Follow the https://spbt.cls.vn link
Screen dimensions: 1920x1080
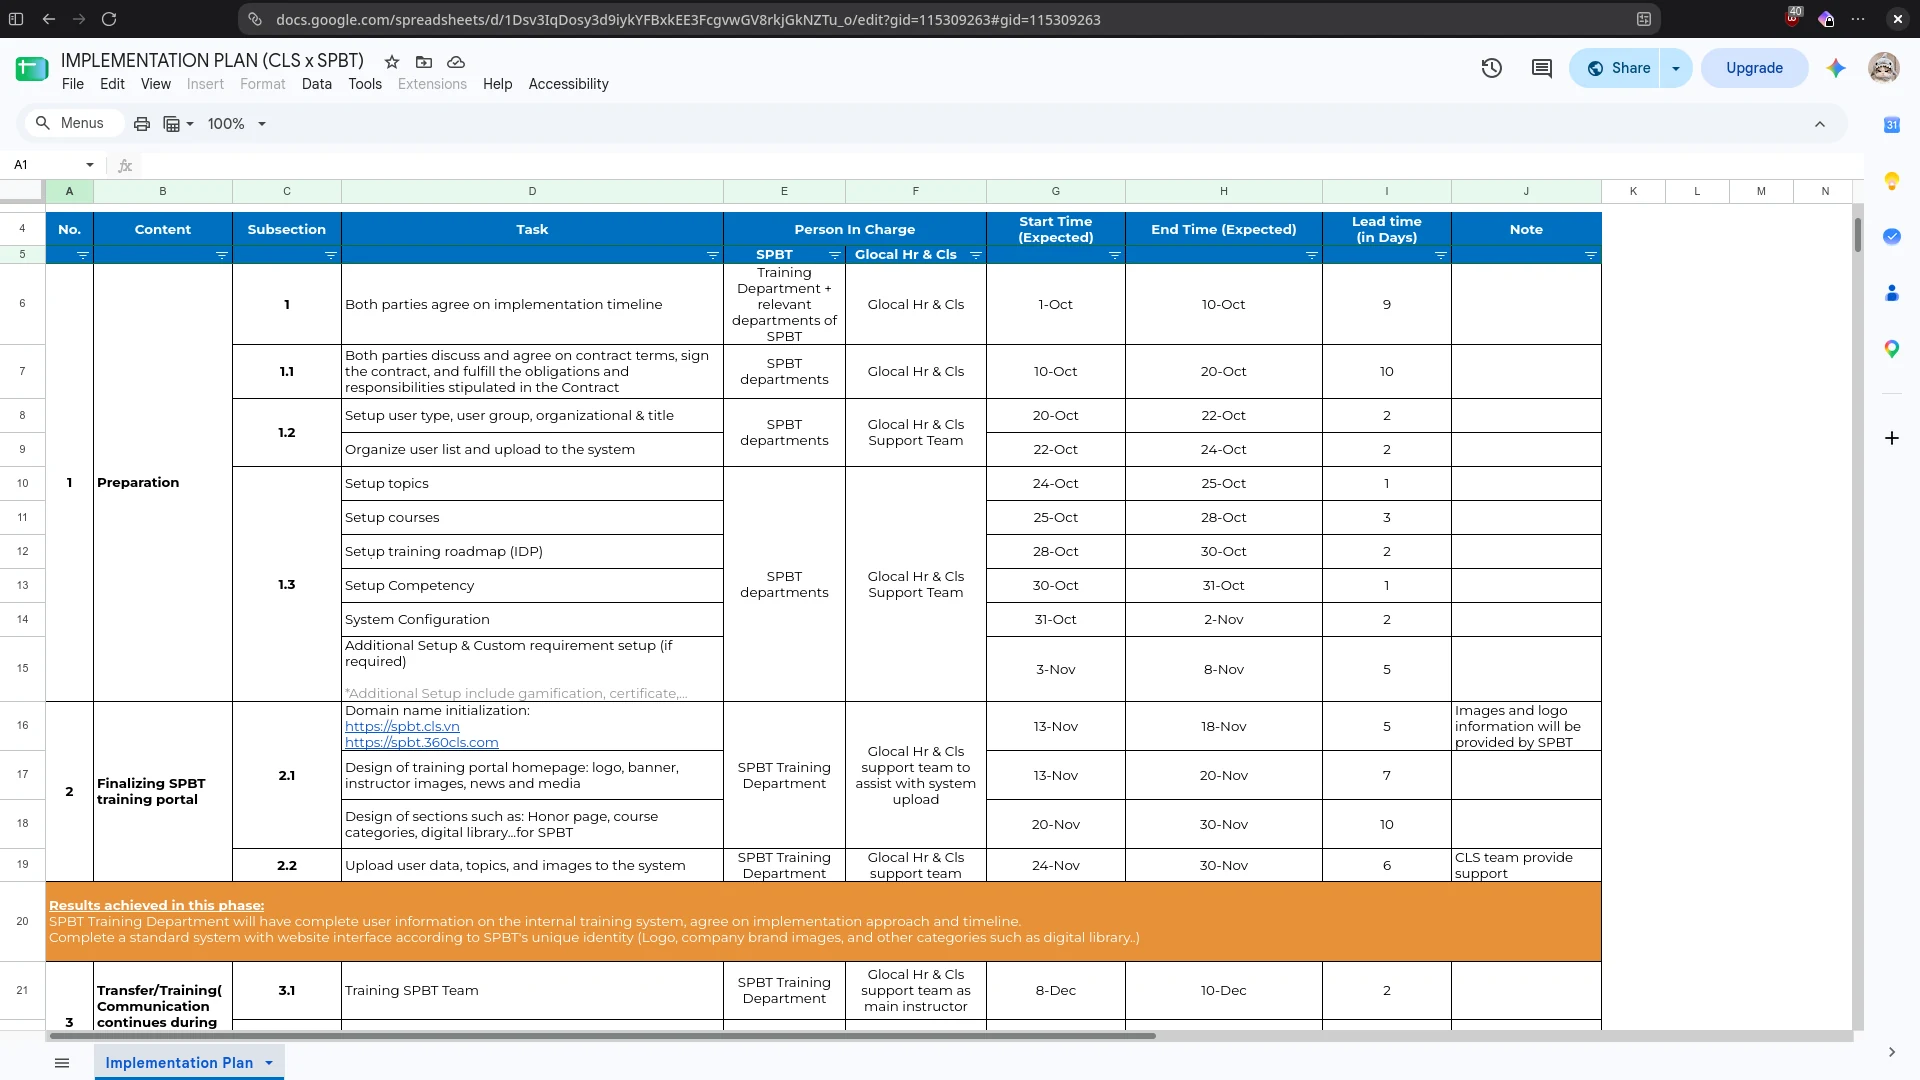[402, 727]
